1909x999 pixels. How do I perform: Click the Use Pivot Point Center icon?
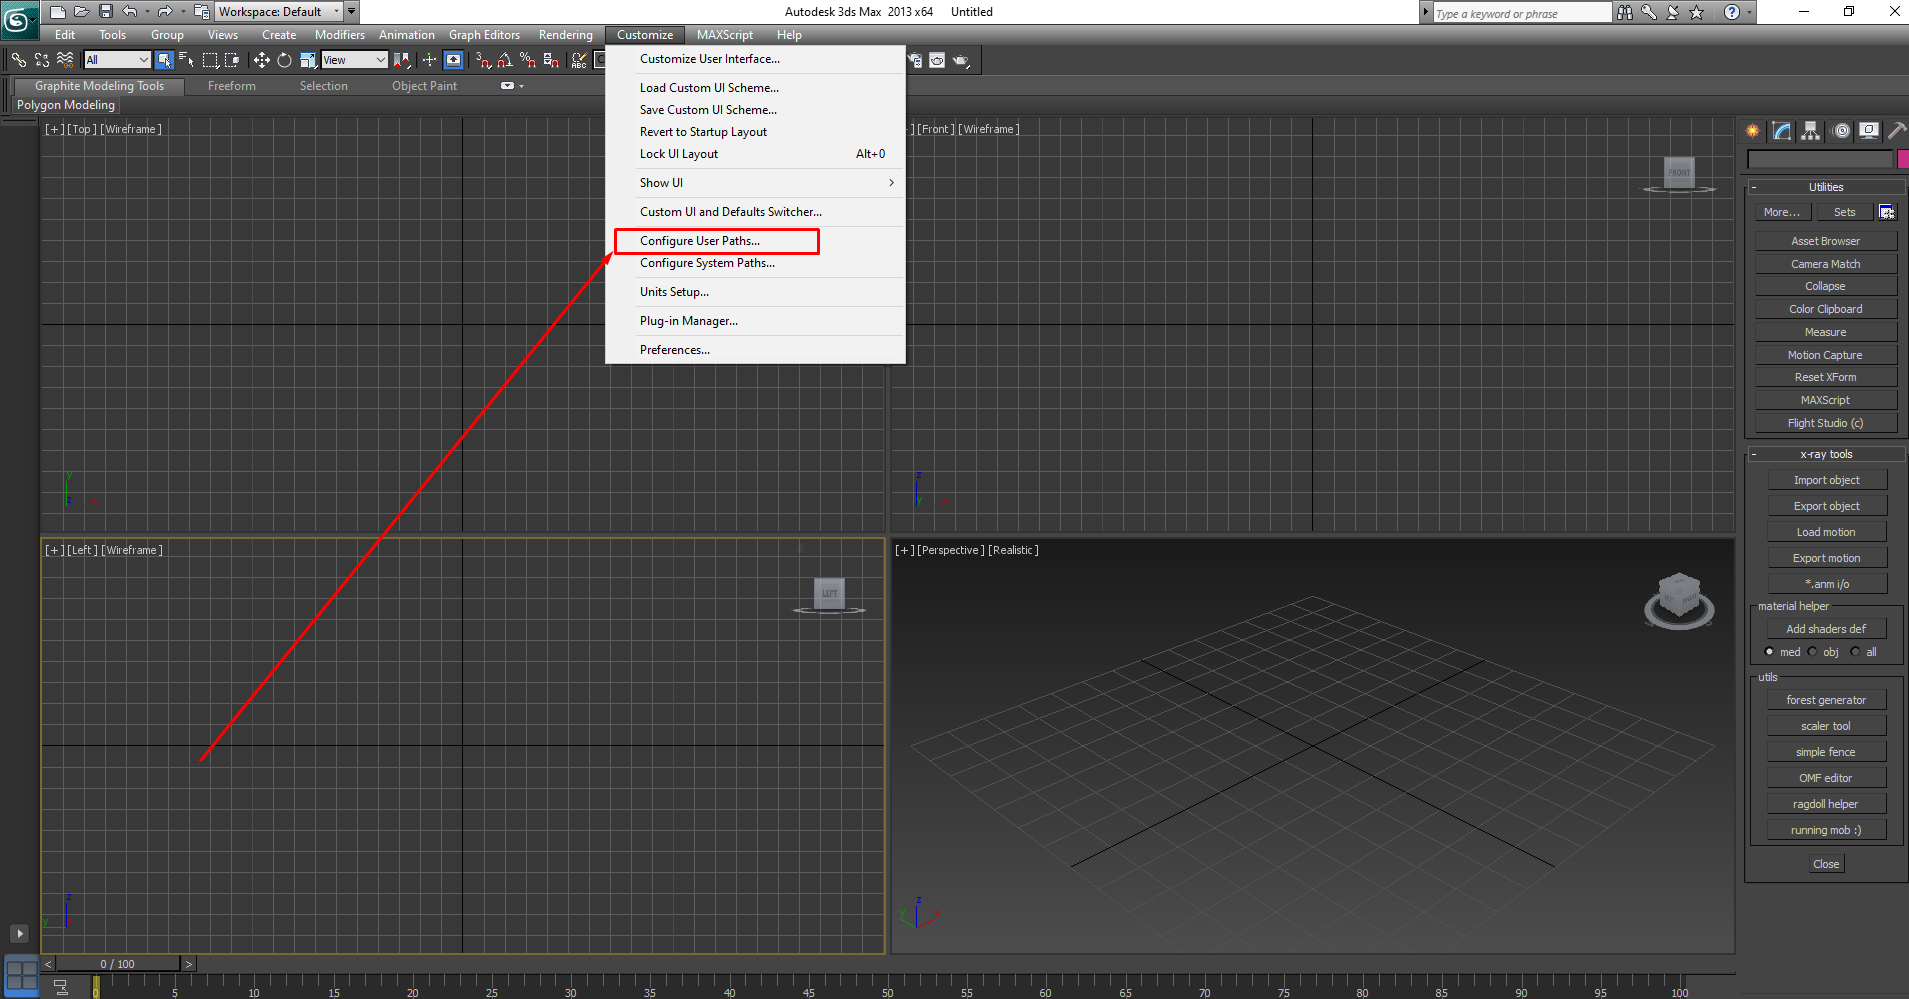click(x=401, y=60)
